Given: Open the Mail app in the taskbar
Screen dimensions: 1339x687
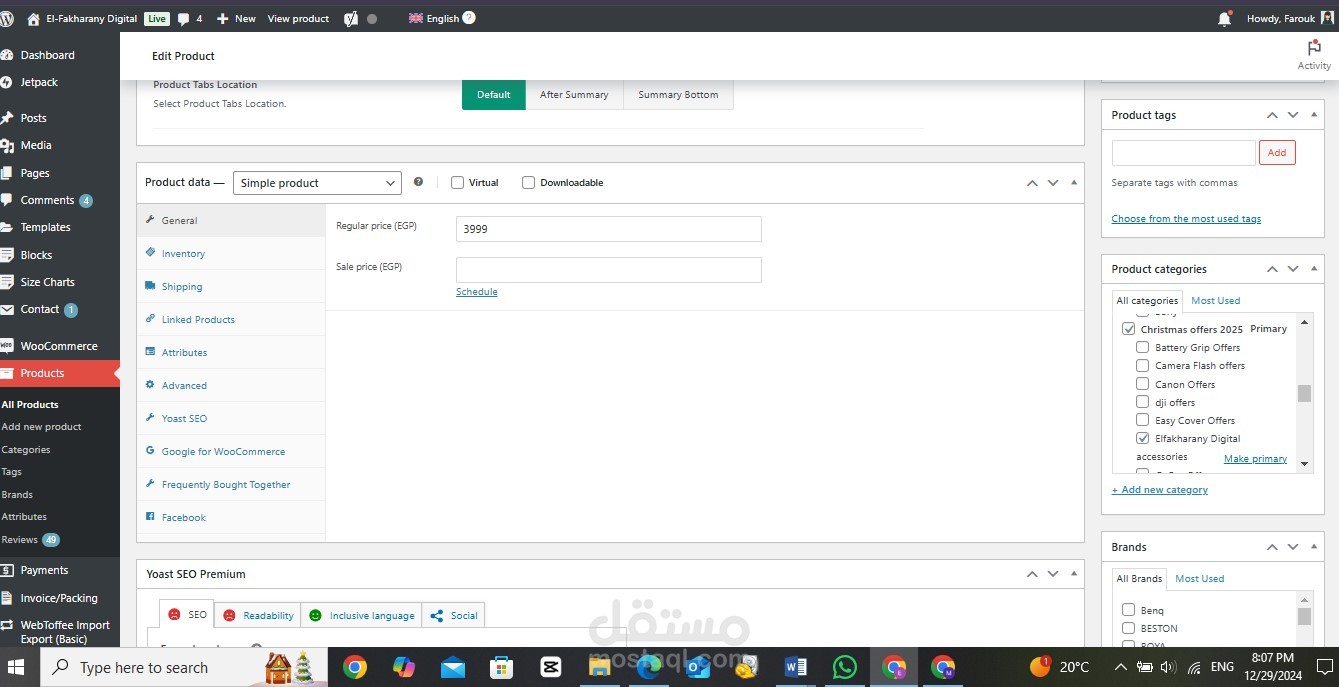Looking at the screenshot, I should point(453,667).
